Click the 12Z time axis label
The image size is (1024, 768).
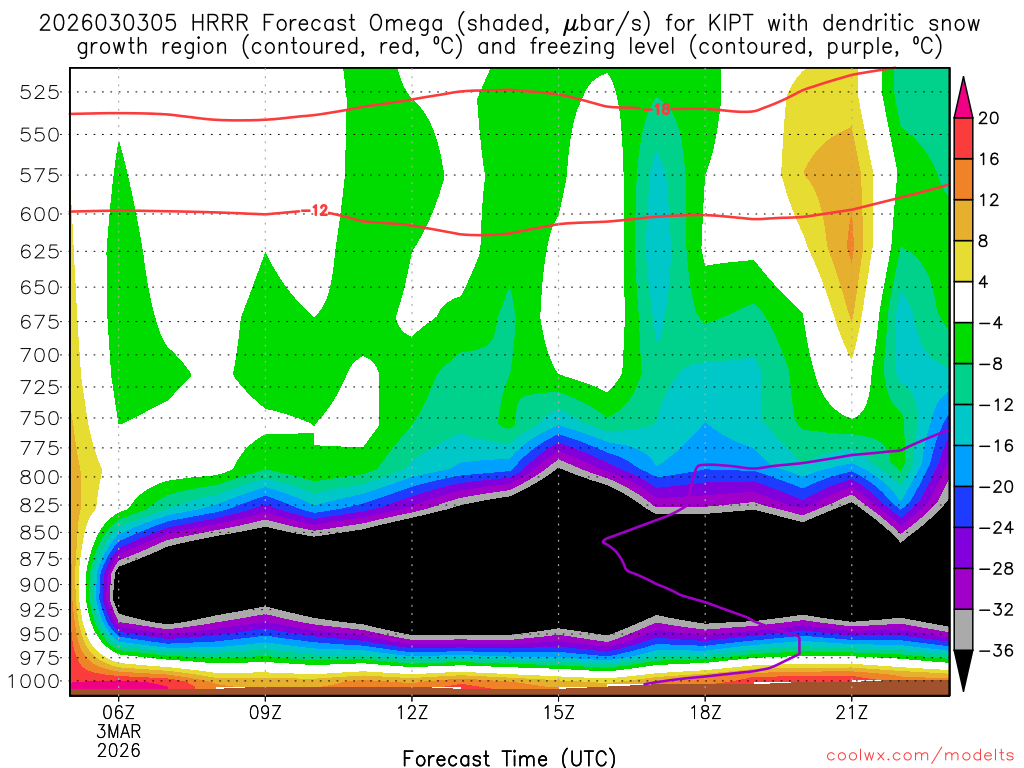[x=412, y=712]
